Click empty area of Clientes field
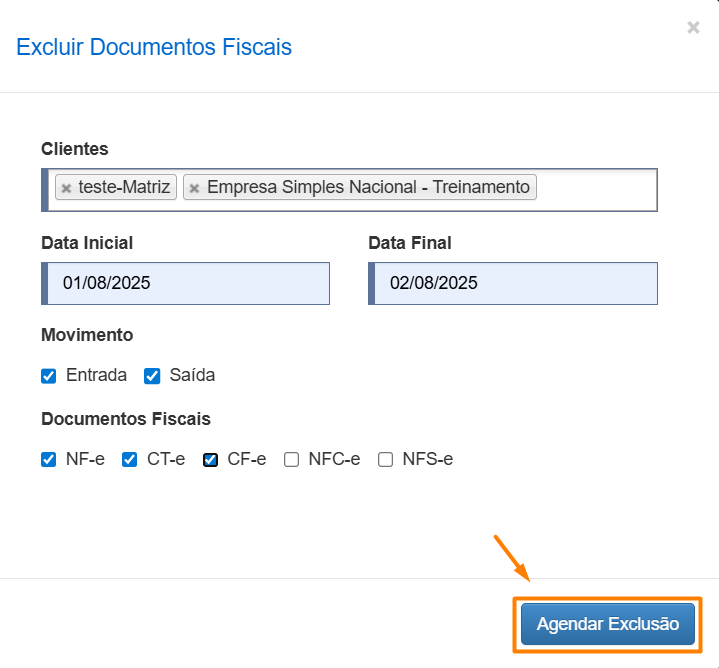This screenshot has height=668, width=719. [x=595, y=189]
